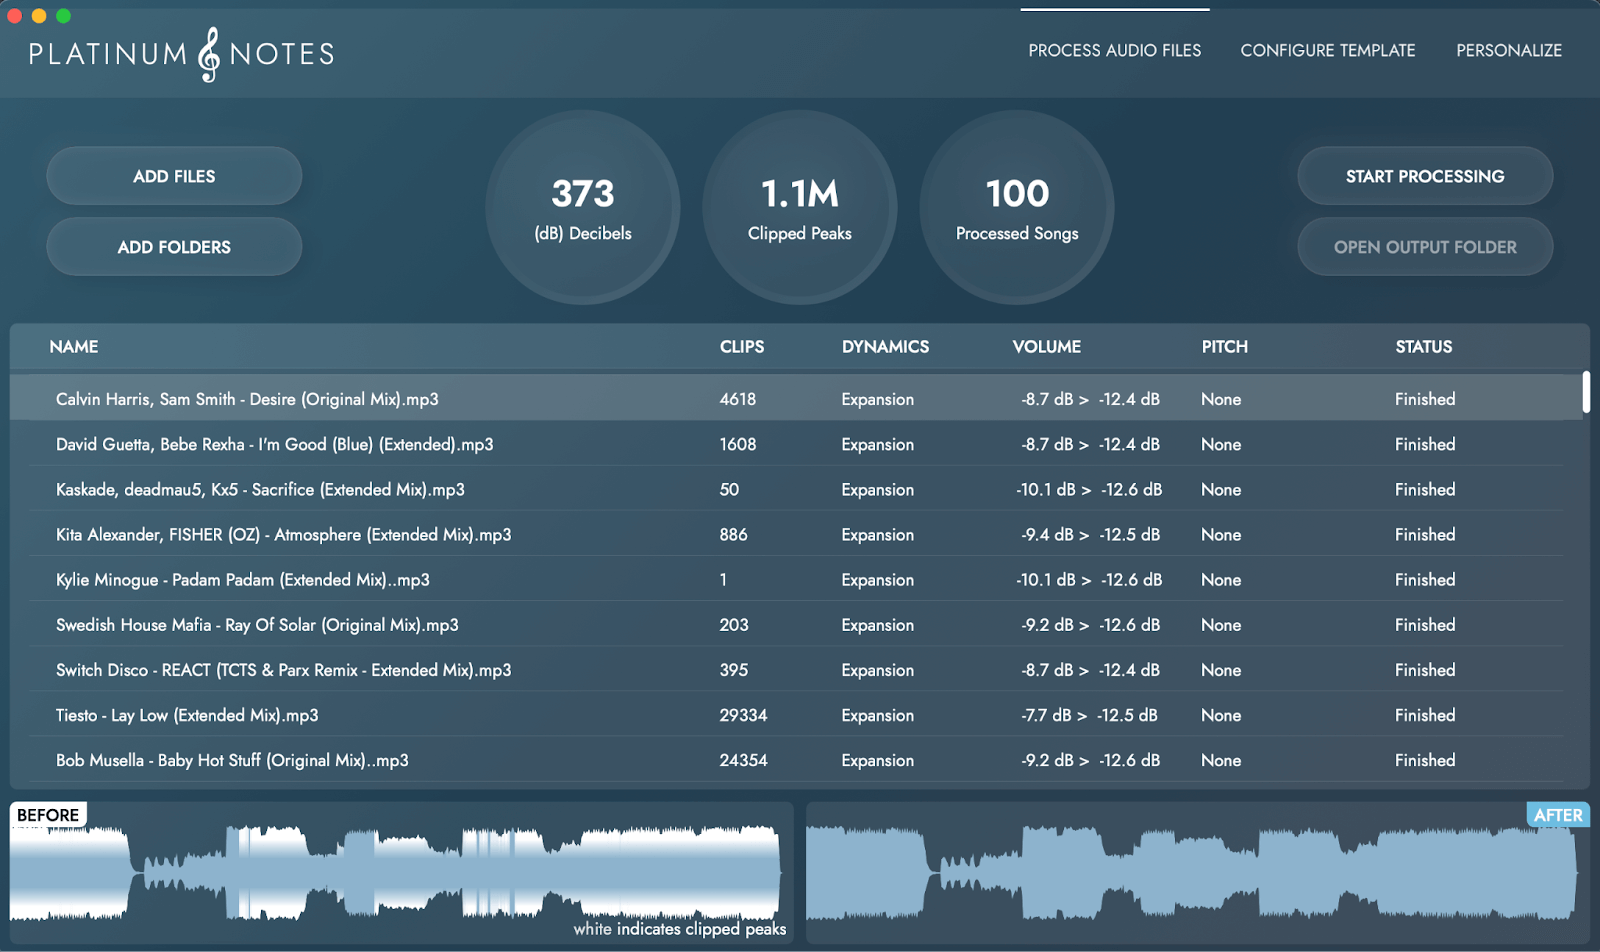This screenshot has height=952, width=1600.
Task: Open the output folder
Action: (x=1424, y=247)
